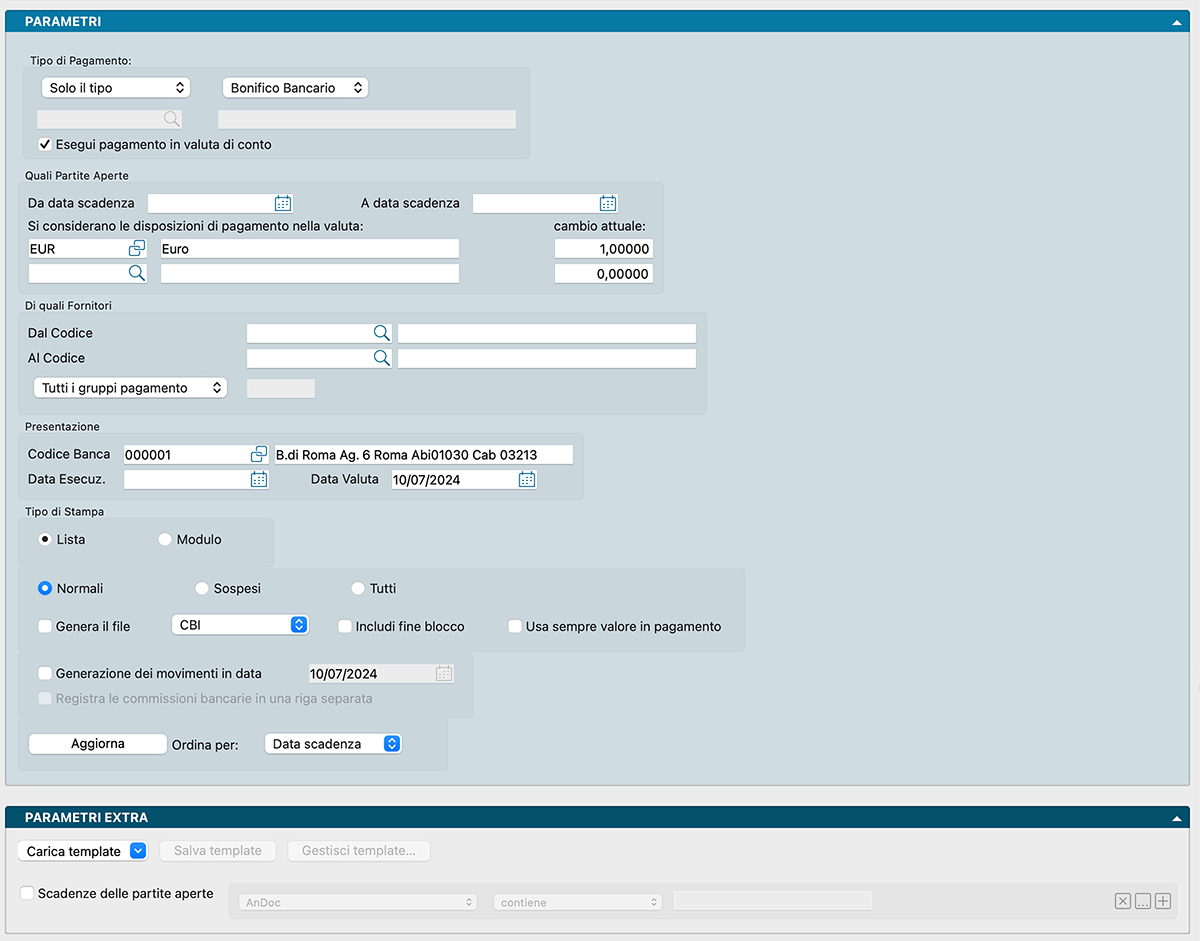
Task: Click plus icon to add filter row
Action: click(1163, 902)
